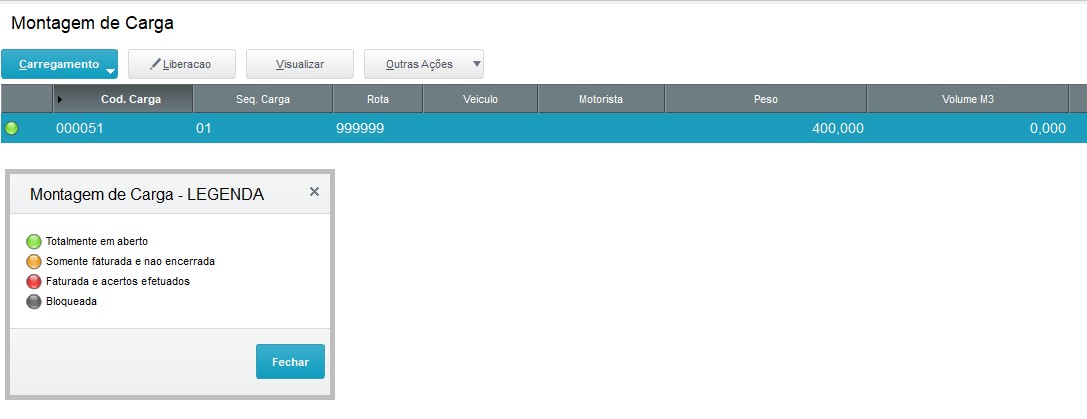Click the Totalmente em aberto label

pyautogui.click(x=97, y=241)
